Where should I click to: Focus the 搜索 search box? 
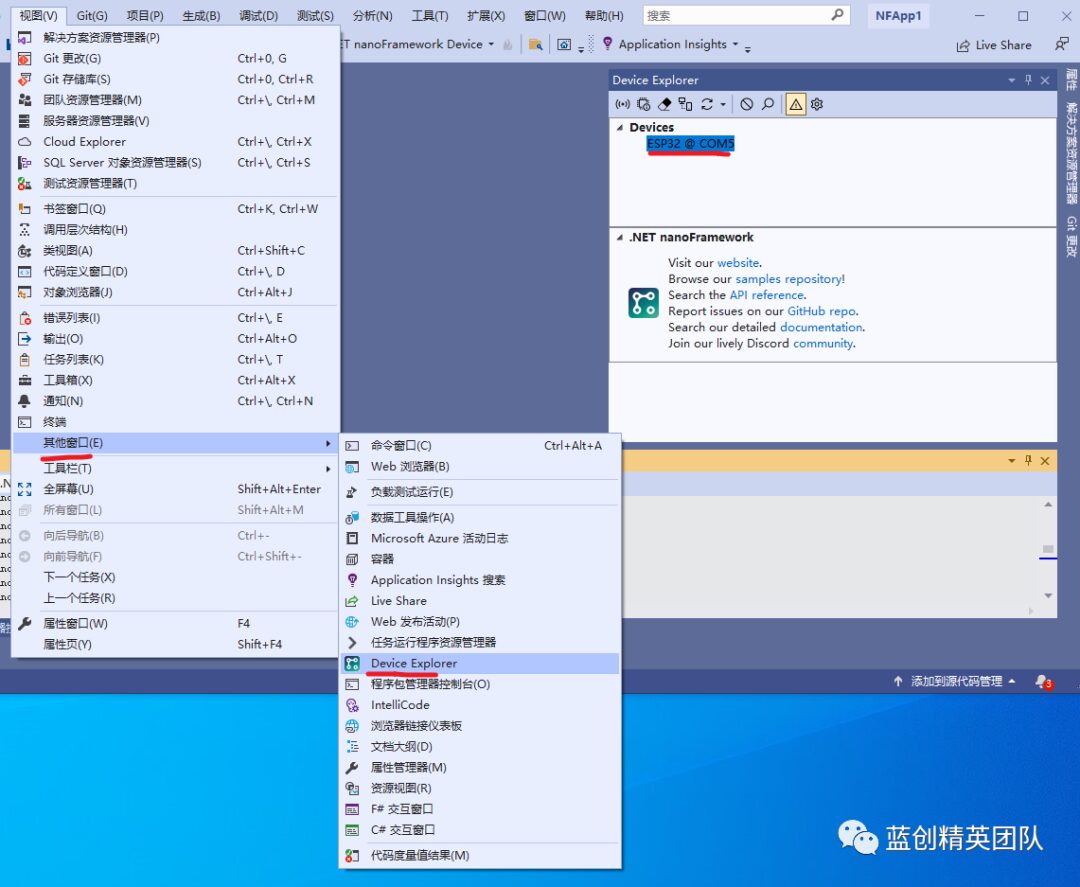746,15
